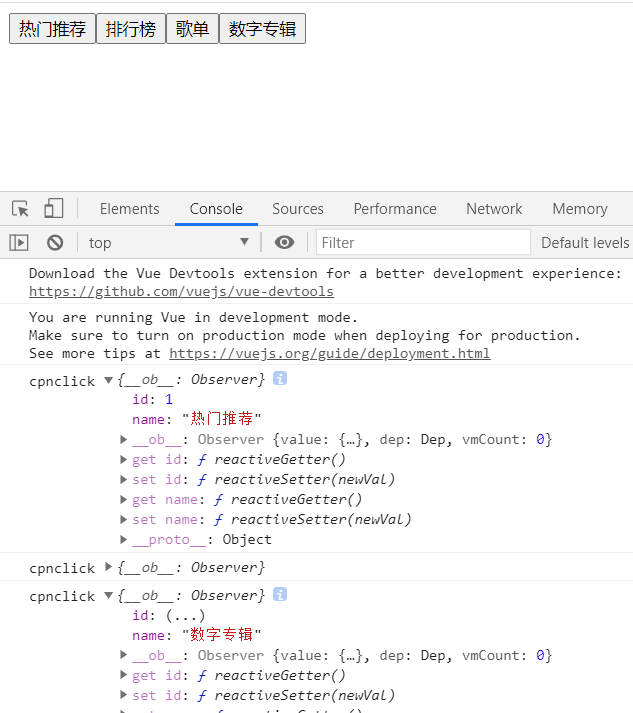
Task: Switch to the Console tab
Action: click(x=216, y=209)
